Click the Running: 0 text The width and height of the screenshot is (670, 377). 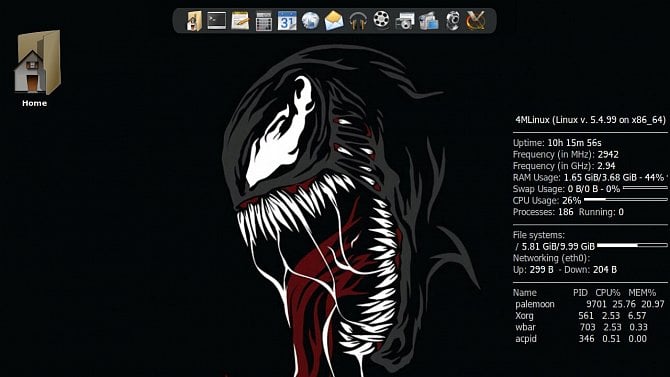click(601, 212)
